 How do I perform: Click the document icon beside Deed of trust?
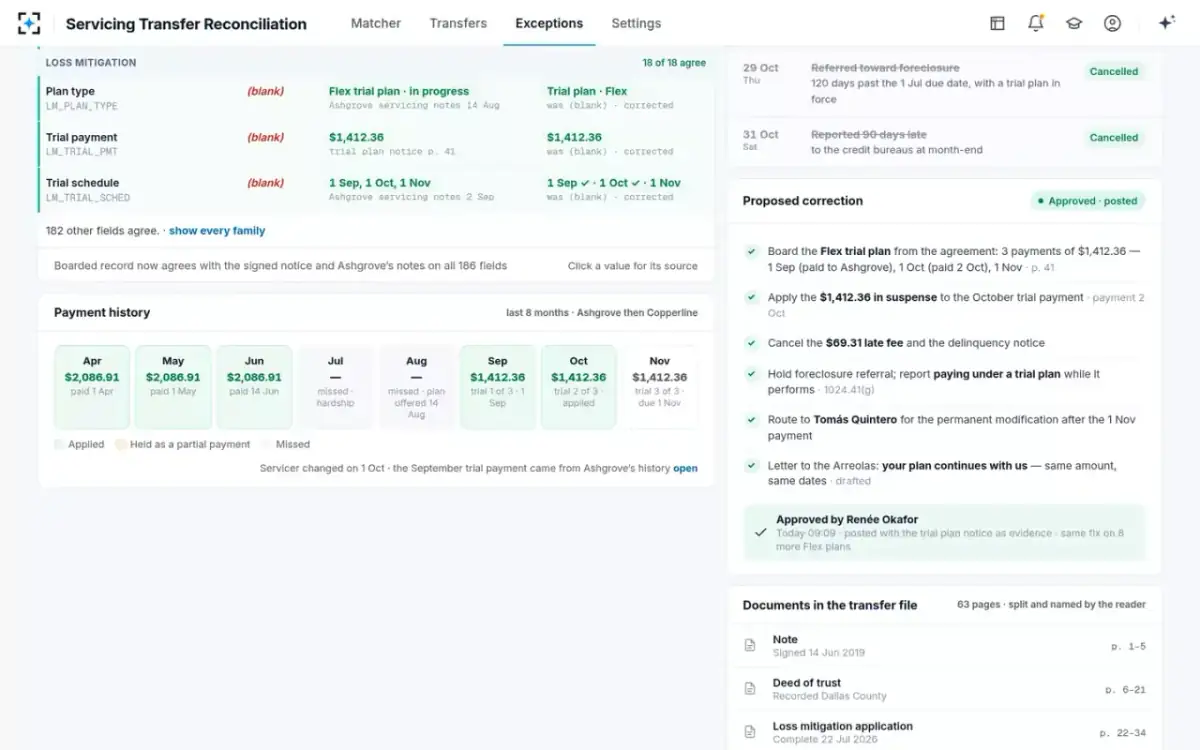(x=750, y=689)
